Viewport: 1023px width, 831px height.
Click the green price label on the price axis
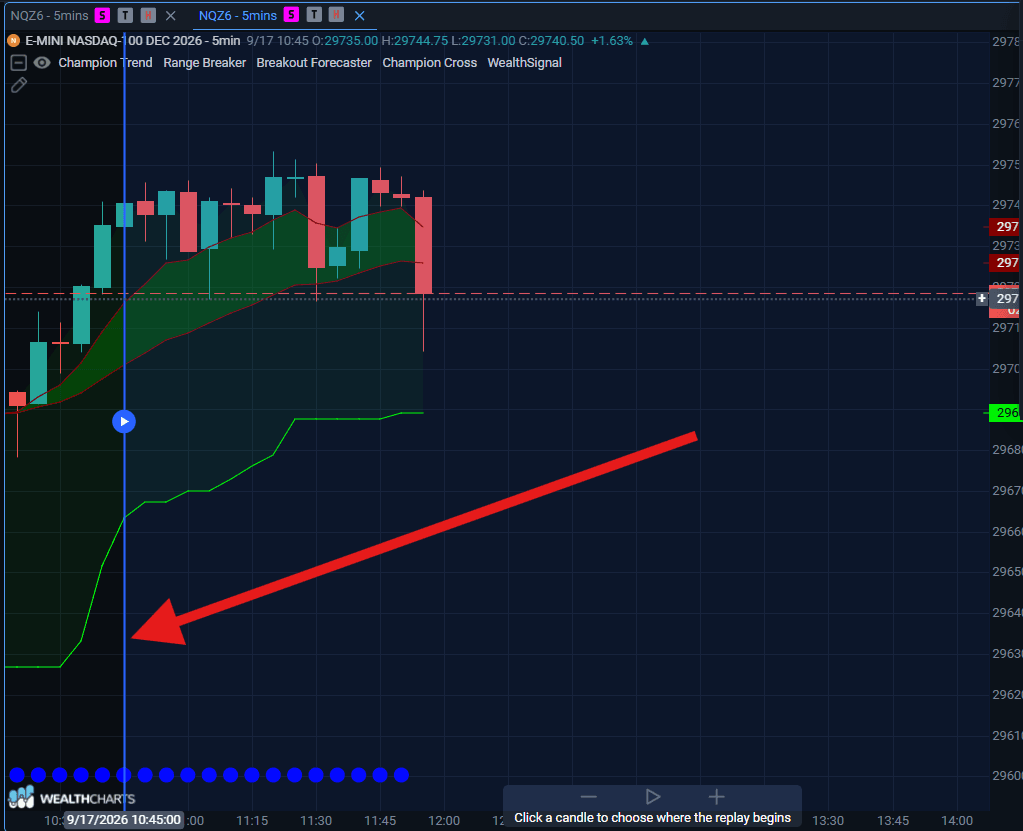pyautogui.click(x=1005, y=413)
